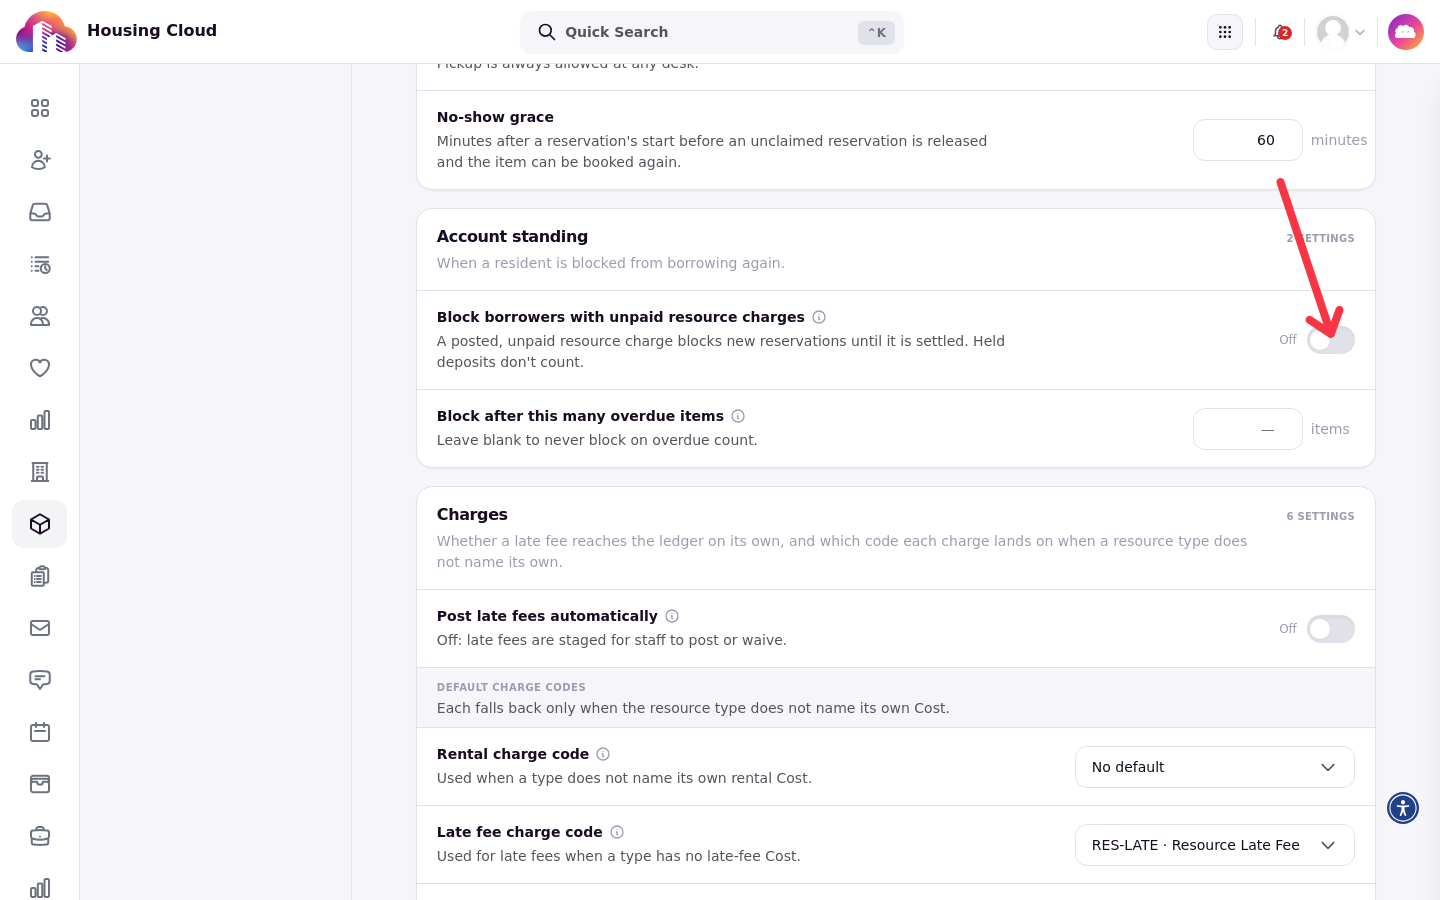Click the Housing Cloud logo

[x=46, y=32]
